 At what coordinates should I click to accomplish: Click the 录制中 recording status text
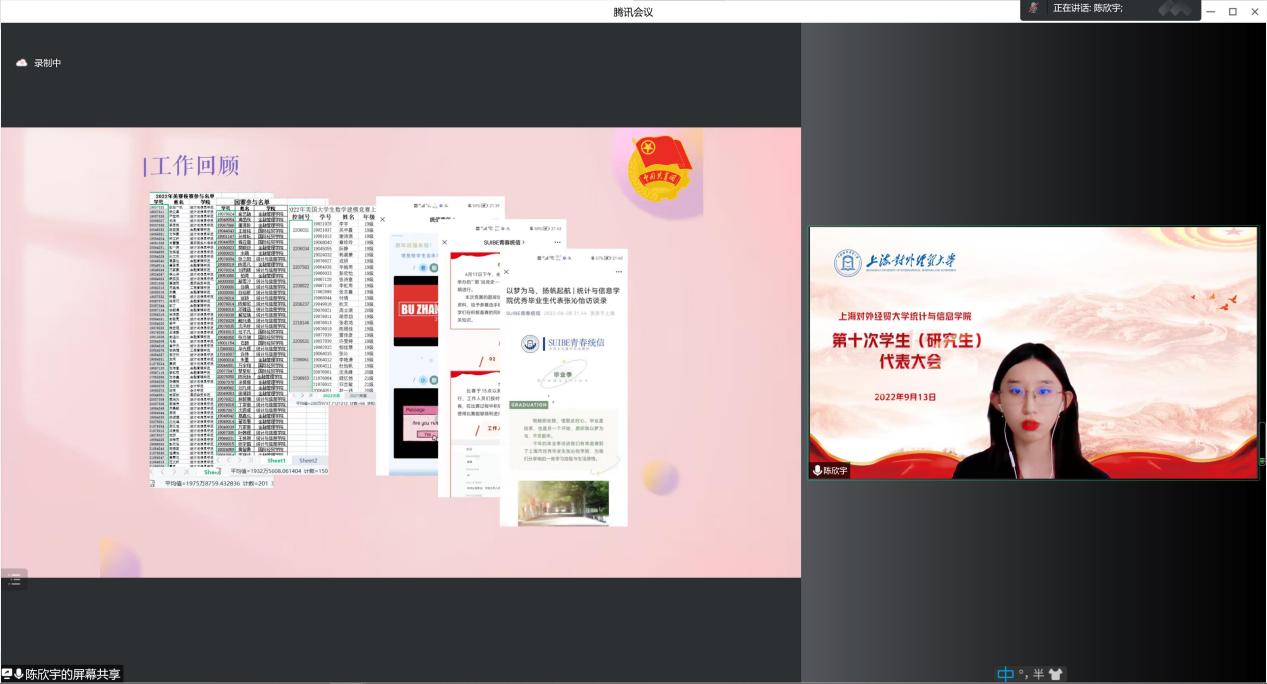(48, 63)
